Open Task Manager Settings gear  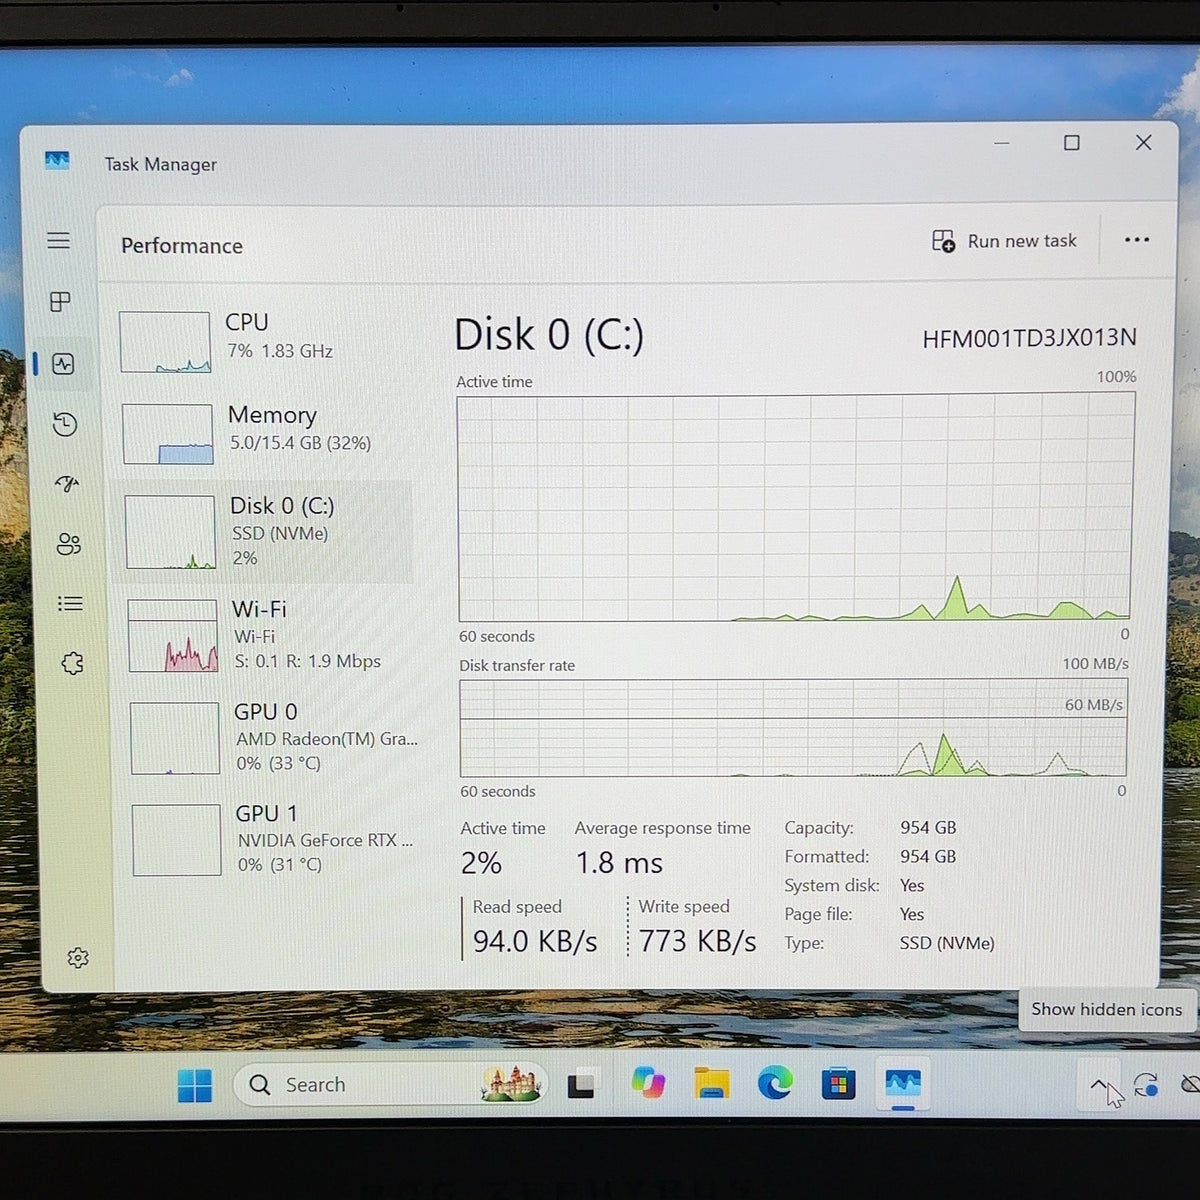pos(78,958)
